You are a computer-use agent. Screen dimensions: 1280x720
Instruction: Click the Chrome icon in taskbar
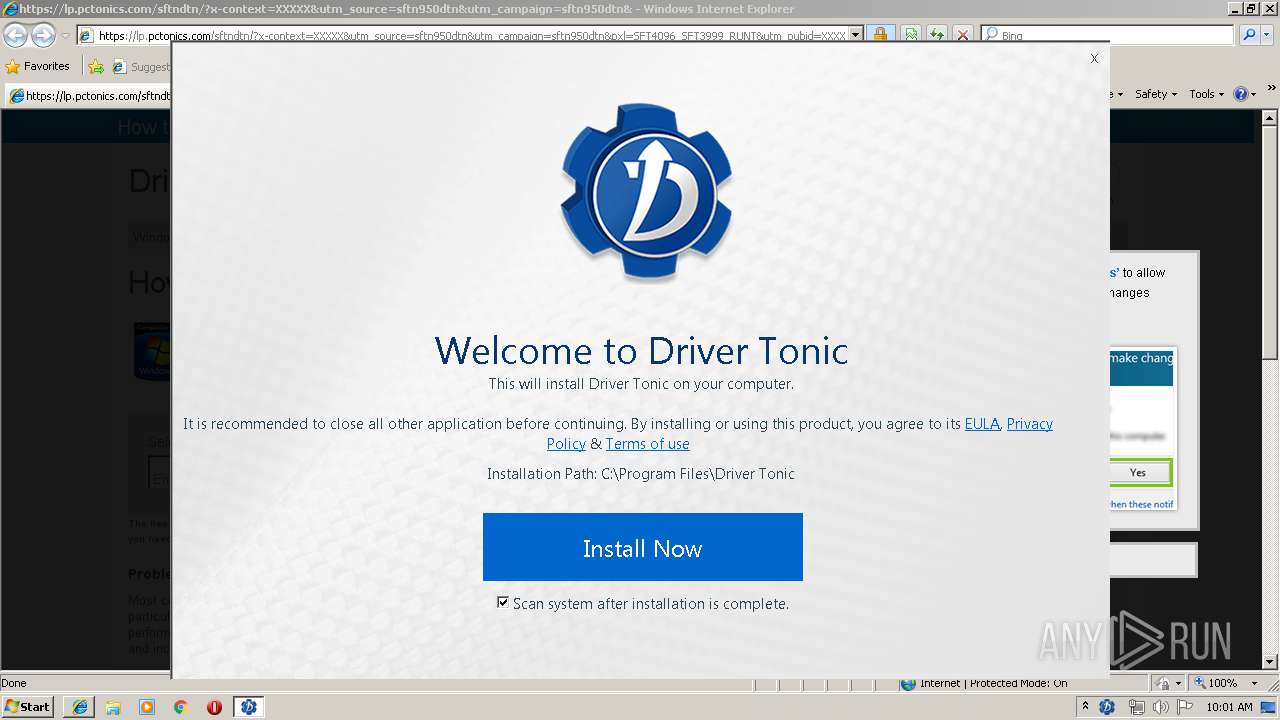pyautogui.click(x=181, y=707)
